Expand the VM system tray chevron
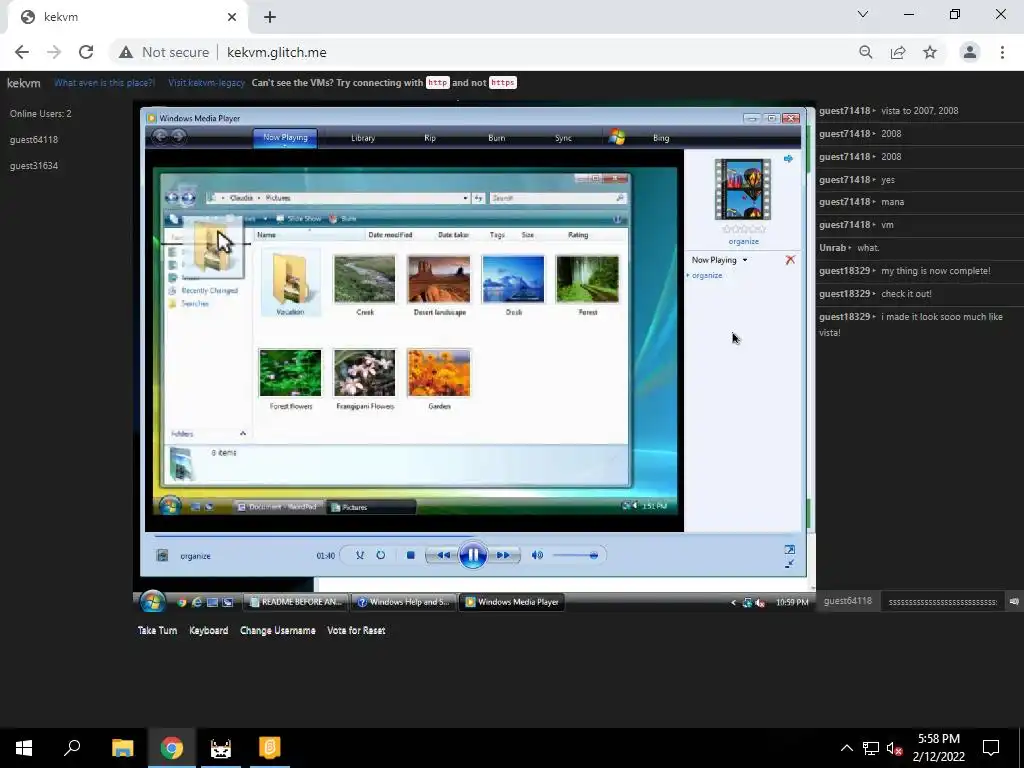 [x=733, y=603]
